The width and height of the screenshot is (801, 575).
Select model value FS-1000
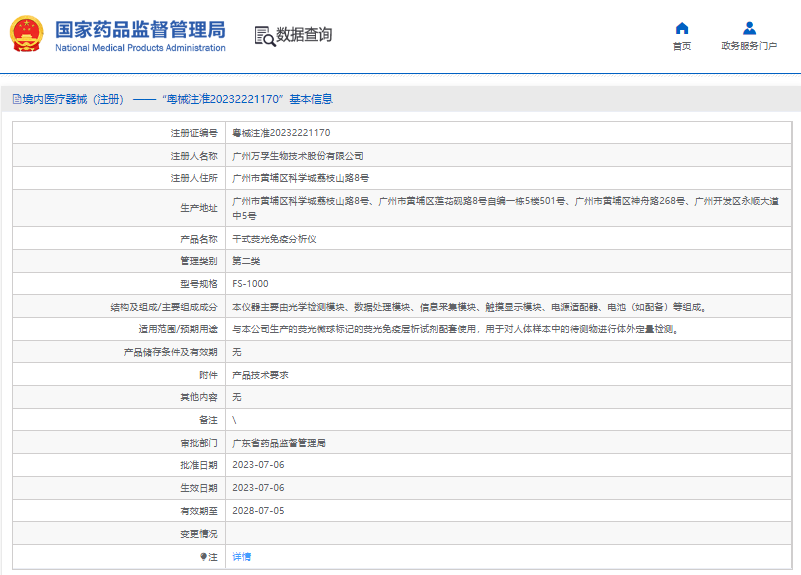250,284
